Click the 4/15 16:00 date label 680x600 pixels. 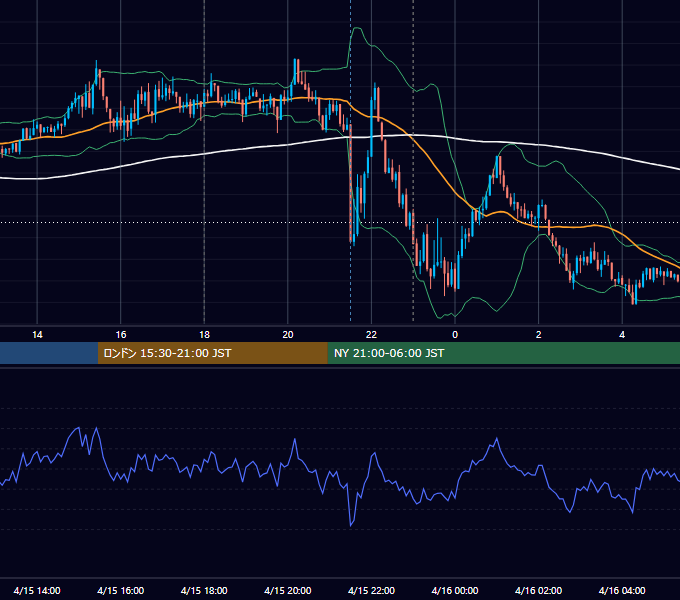click(x=121, y=590)
